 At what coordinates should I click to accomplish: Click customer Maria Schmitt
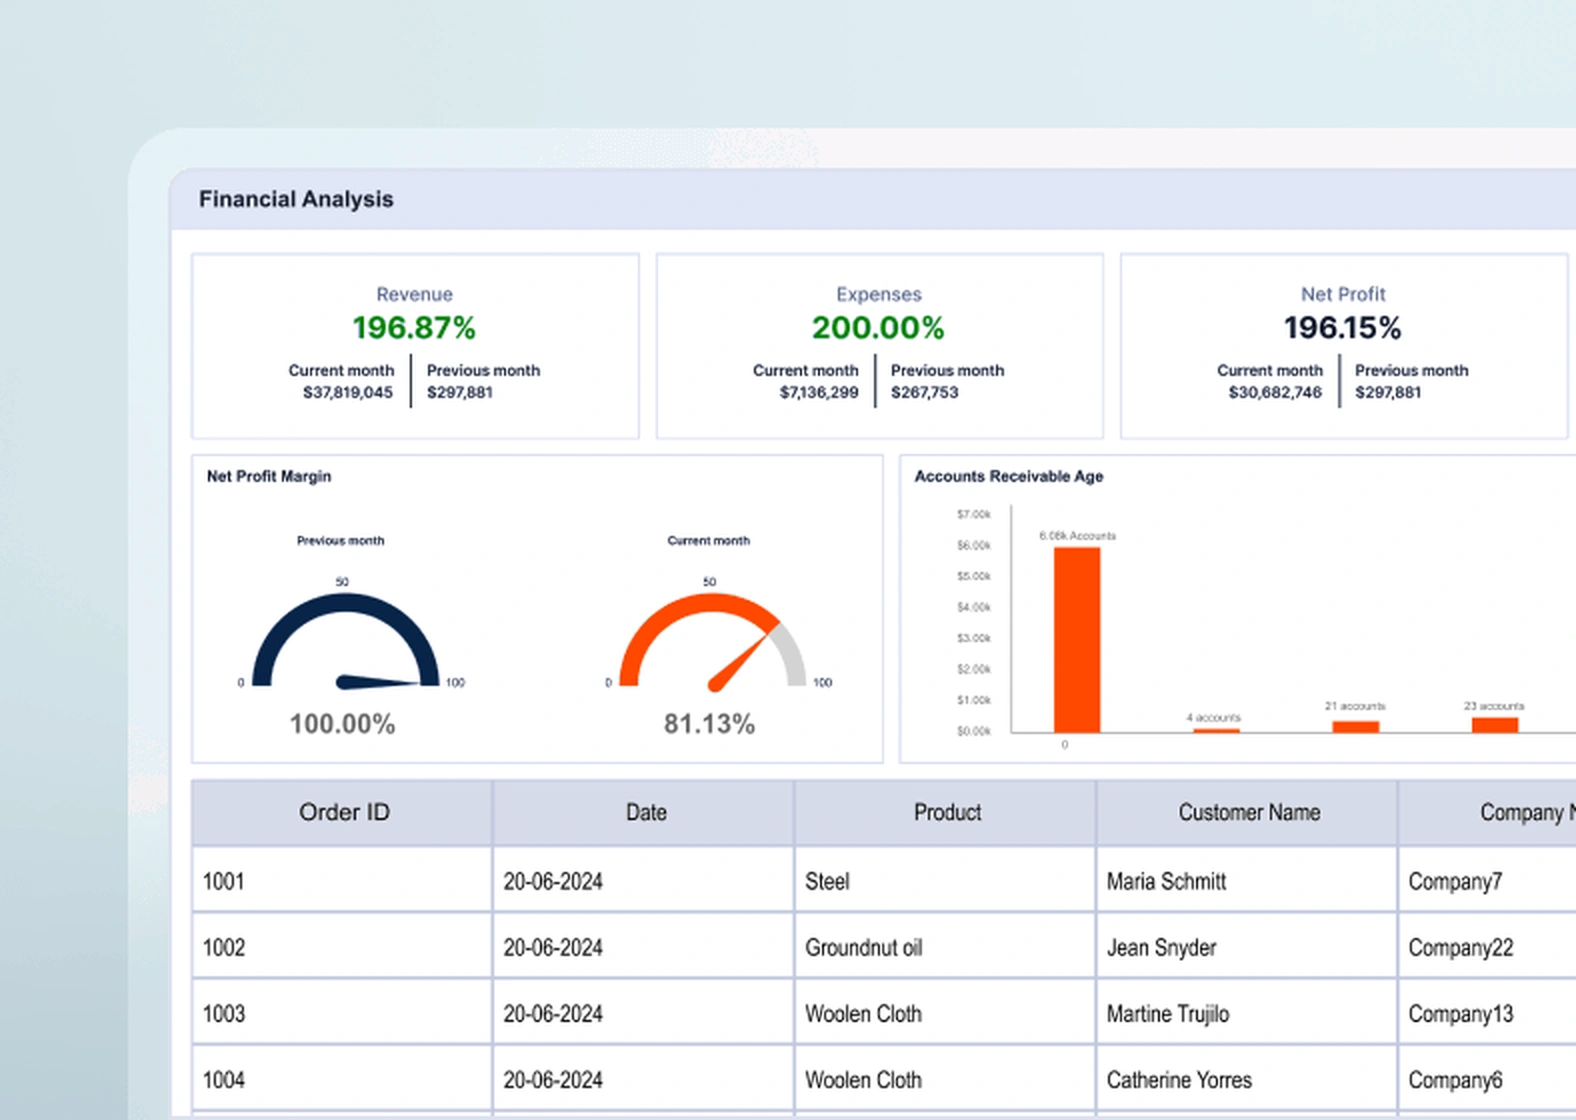click(x=1248, y=881)
